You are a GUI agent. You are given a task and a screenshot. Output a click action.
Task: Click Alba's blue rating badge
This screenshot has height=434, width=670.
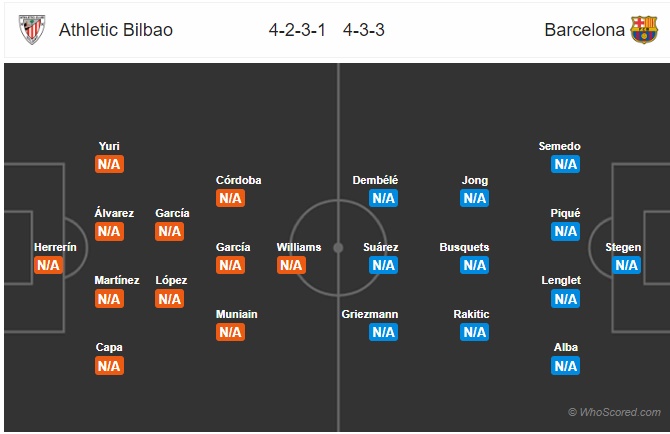(x=565, y=366)
